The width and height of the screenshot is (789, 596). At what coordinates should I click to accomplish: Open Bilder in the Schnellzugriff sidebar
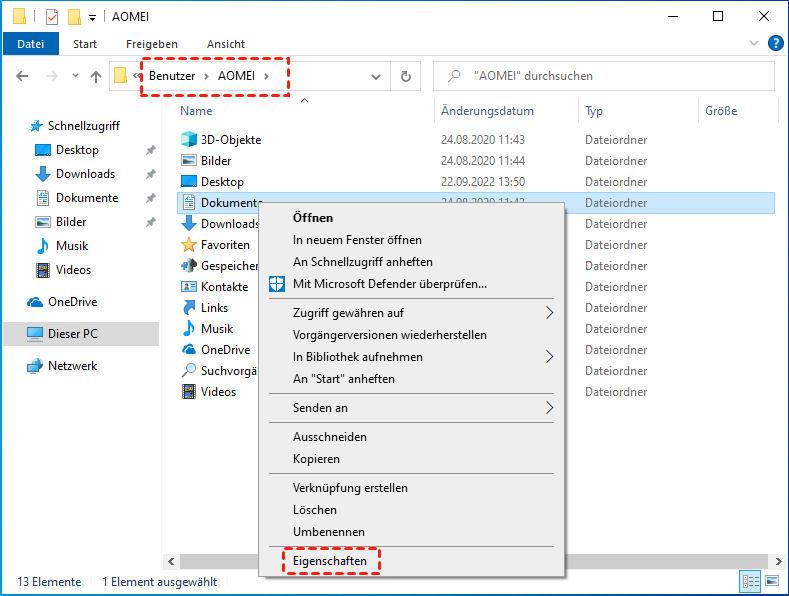coord(60,222)
